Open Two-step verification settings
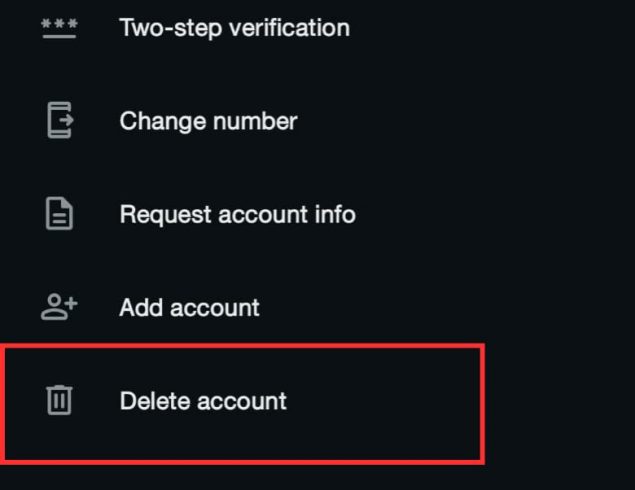 point(234,28)
